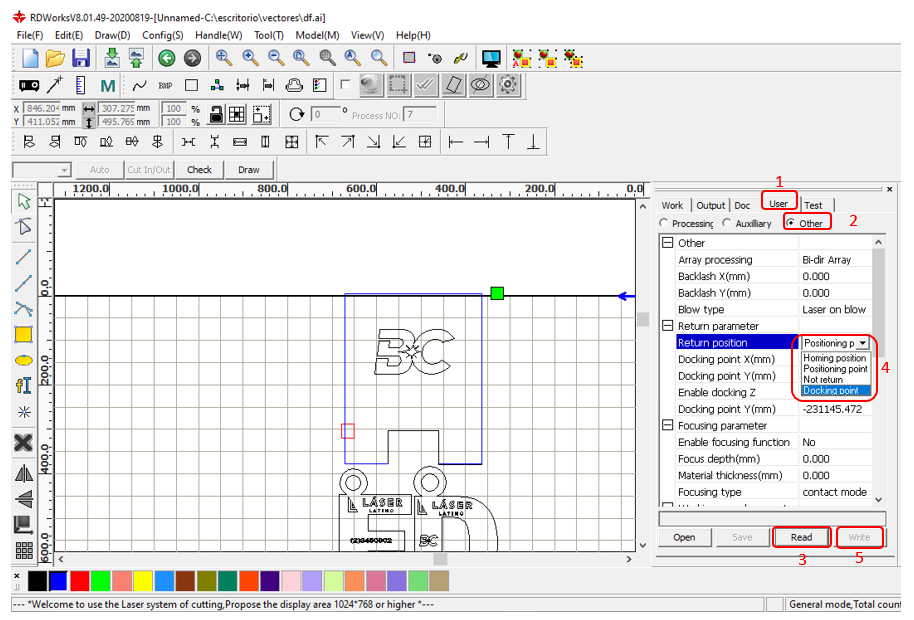
Task: Switch to the Output tab
Action: pos(711,205)
